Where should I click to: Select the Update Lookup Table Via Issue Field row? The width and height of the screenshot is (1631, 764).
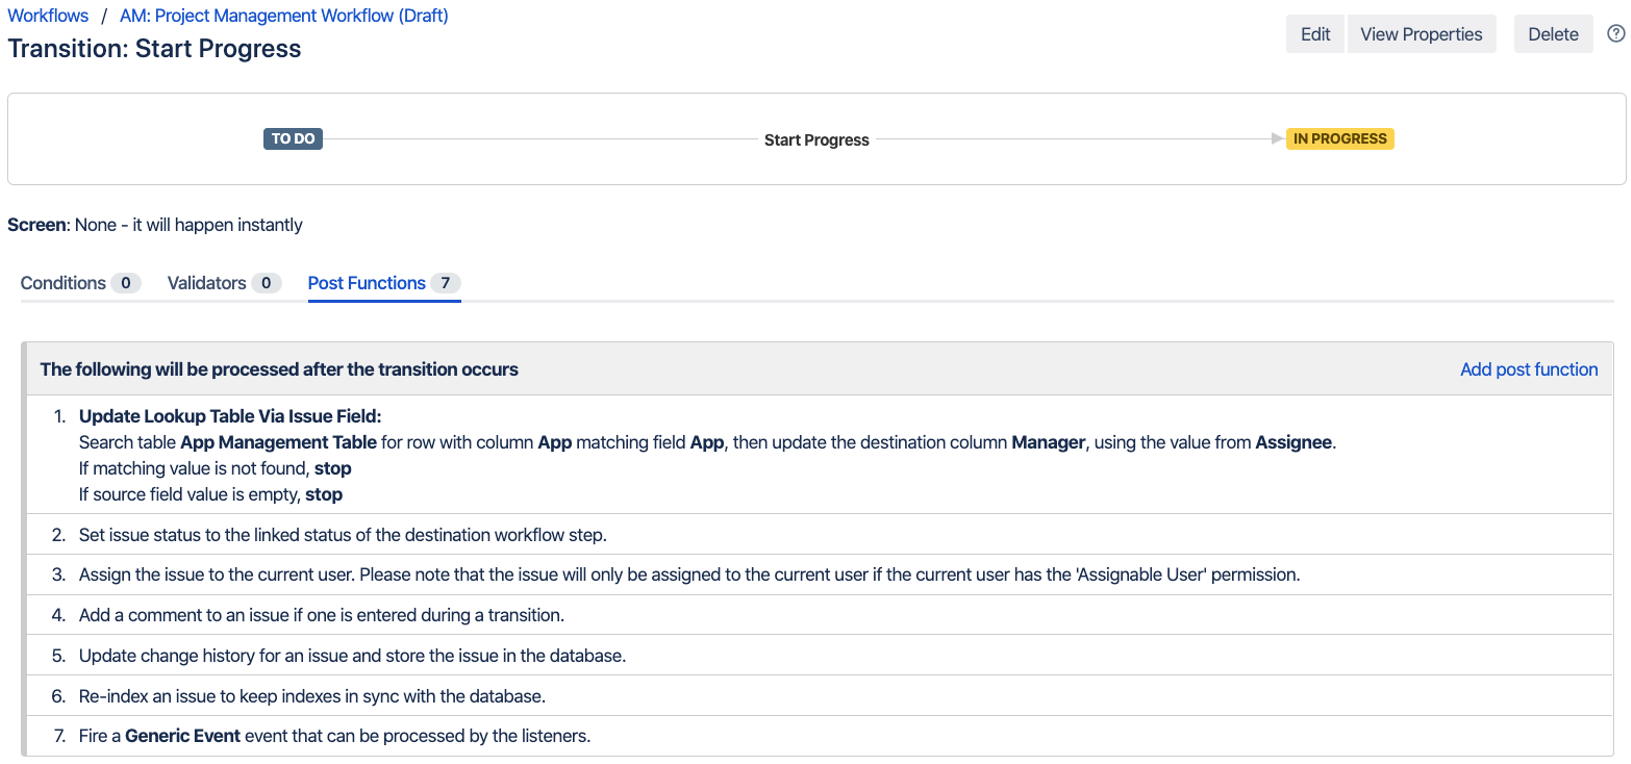pyautogui.click(x=230, y=416)
